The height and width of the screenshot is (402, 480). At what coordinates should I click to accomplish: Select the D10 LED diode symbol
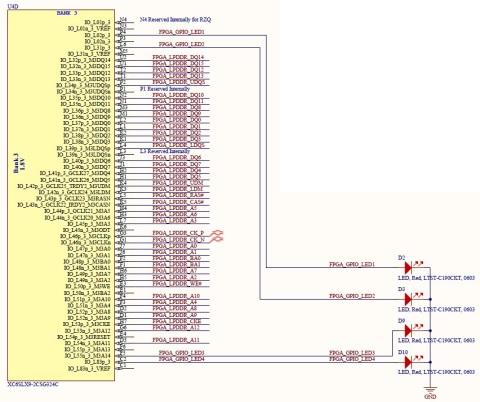pyautogui.click(x=409, y=362)
